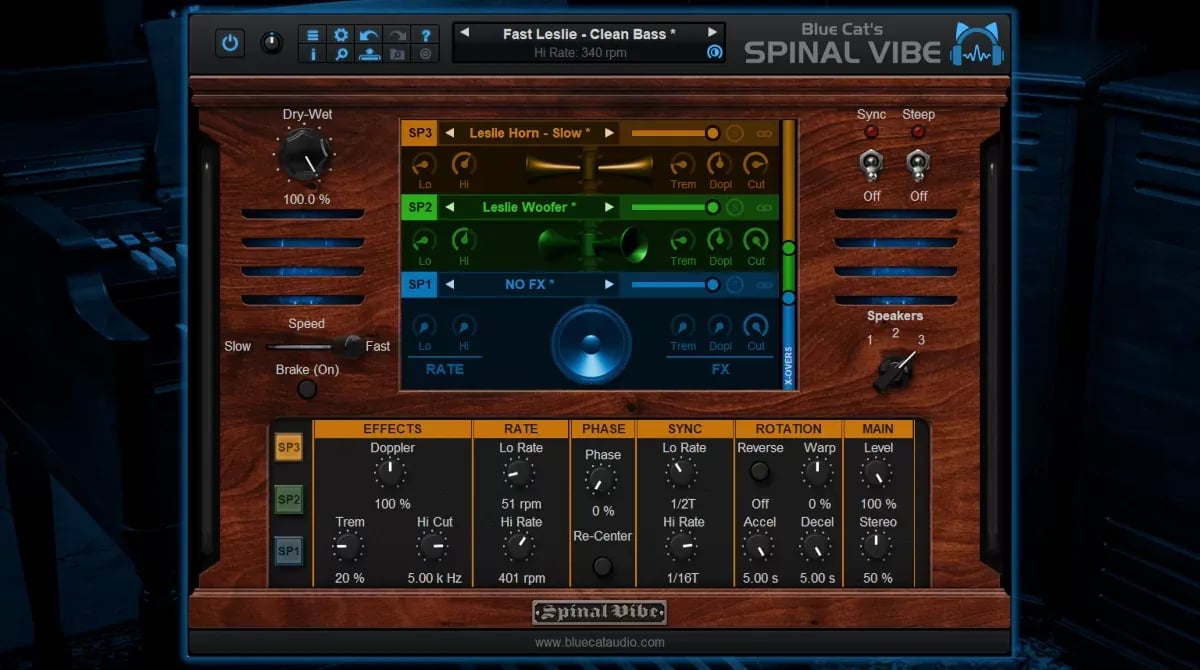Open the Fast Leslie - Clean Bass preset name
1200x670 pixels.
tap(589, 33)
